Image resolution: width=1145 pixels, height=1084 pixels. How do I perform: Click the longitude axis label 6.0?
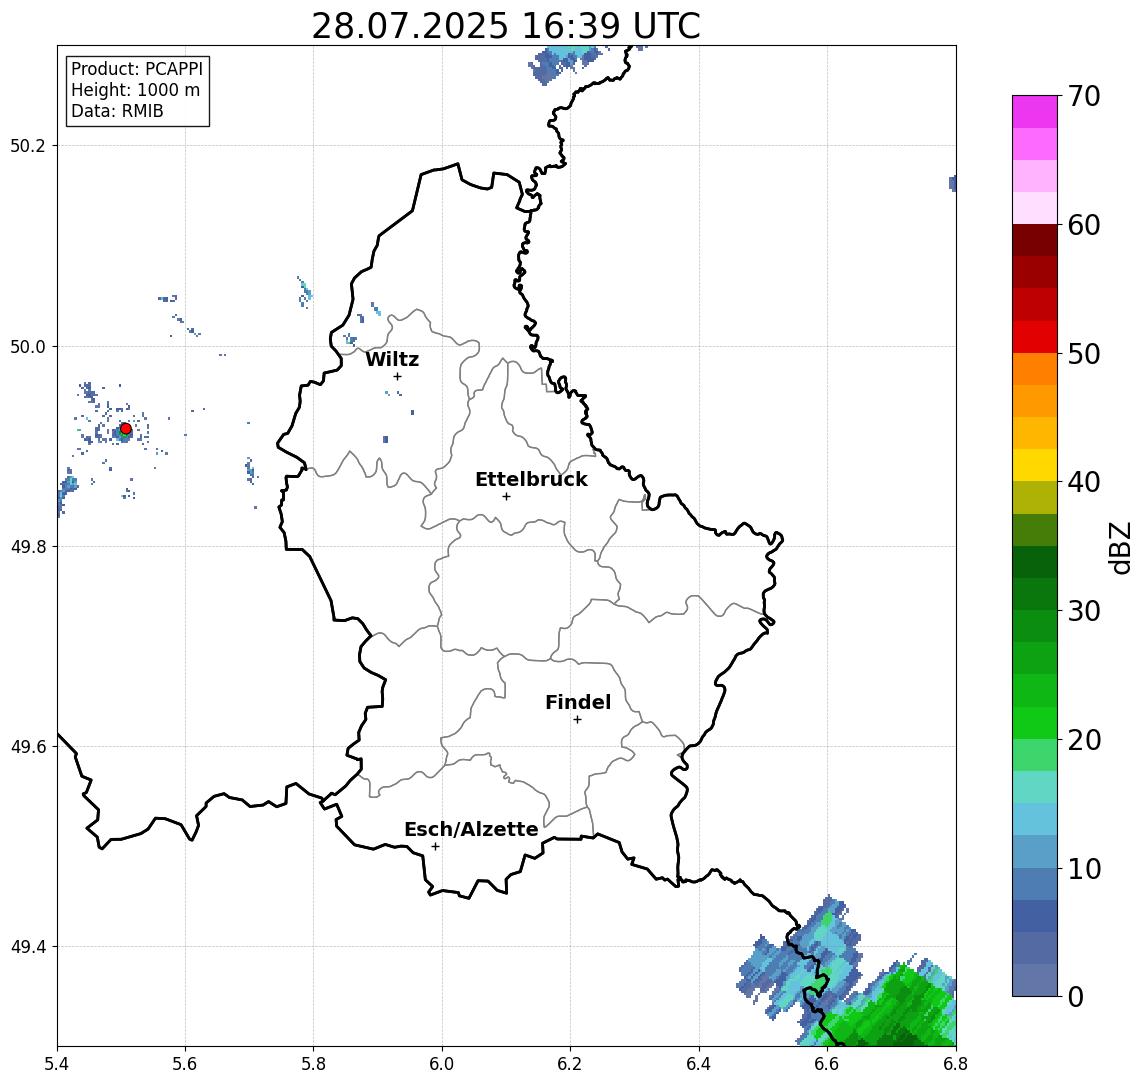tap(443, 1064)
